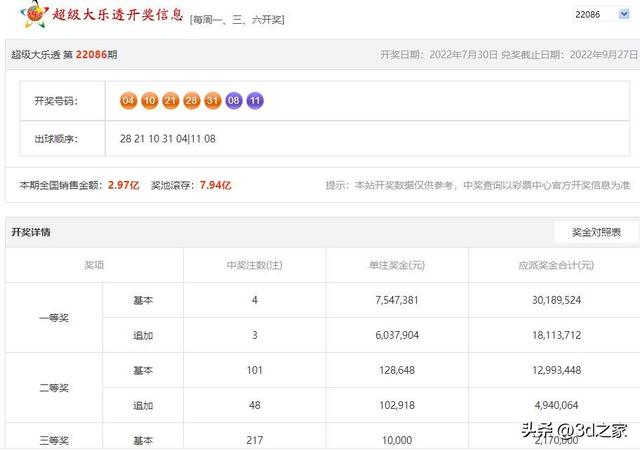640x451 pixels.
Task: Click the 18,113,712 total cell
Action: [556, 335]
